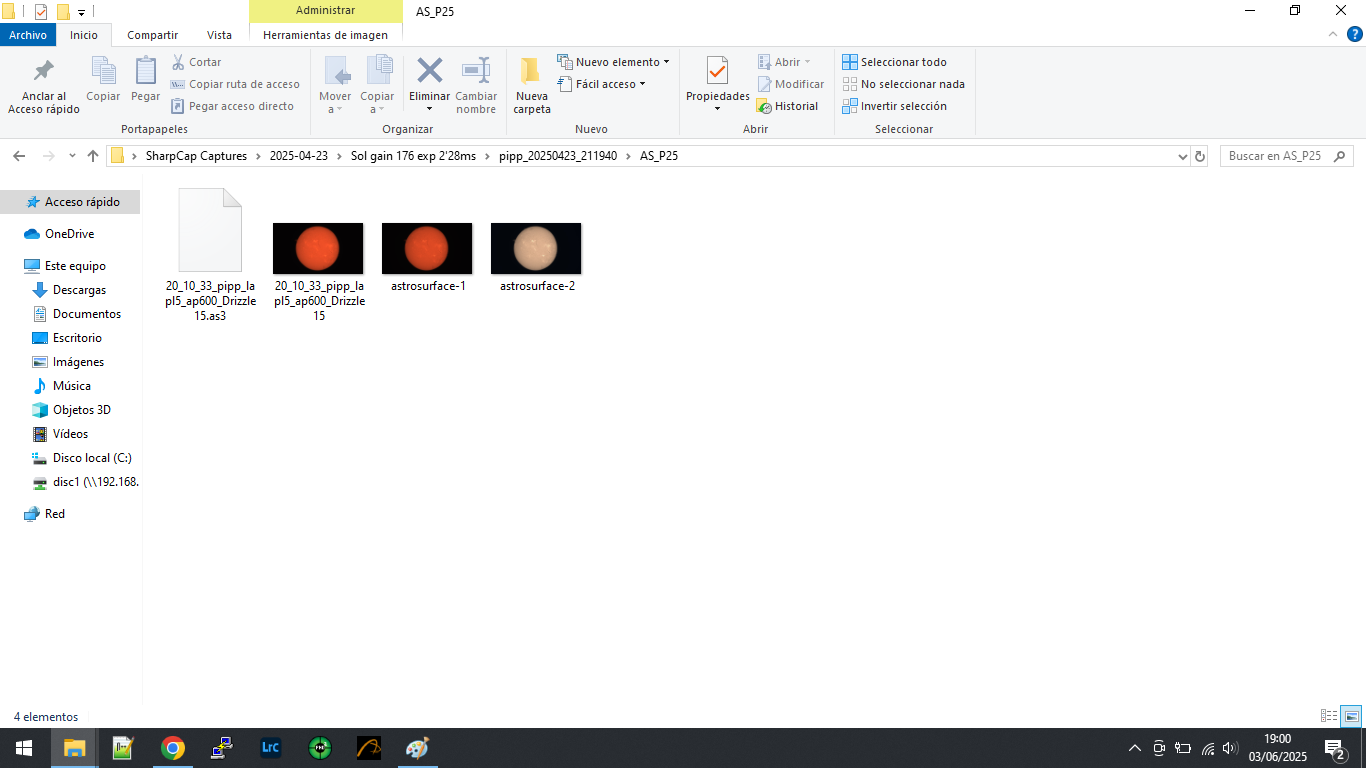This screenshot has width=1366, height=768.
Task: Open Música in sidebar
Action: [71, 386]
